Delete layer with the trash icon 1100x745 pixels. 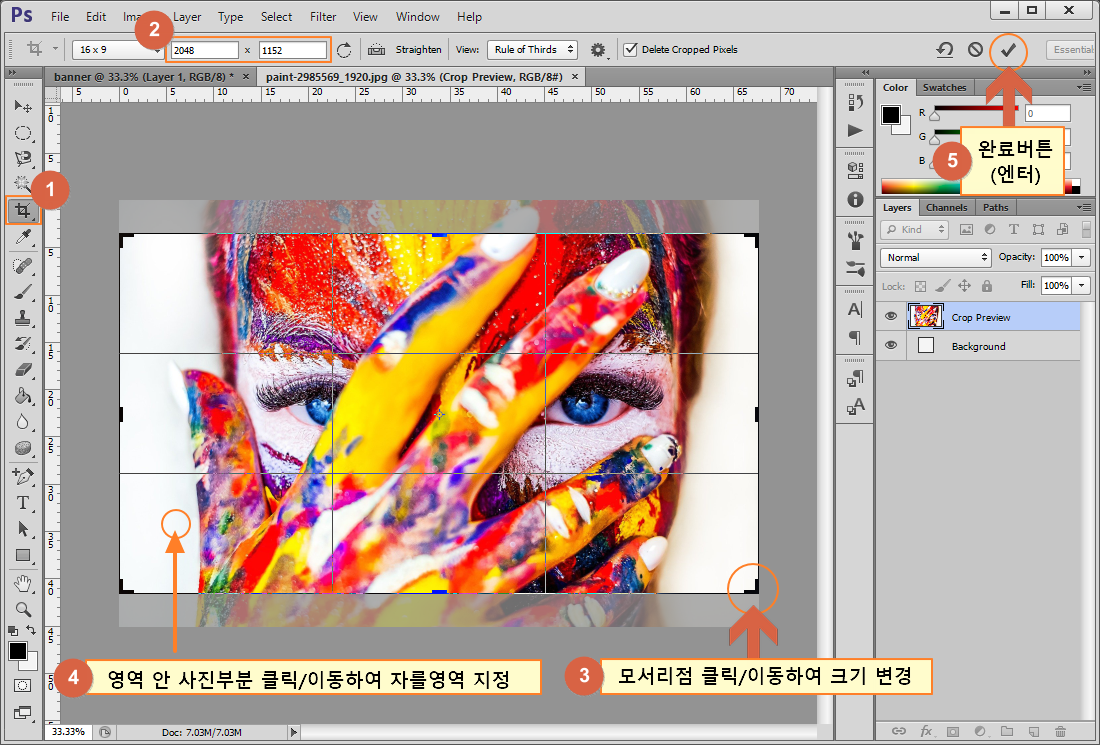(1060, 731)
